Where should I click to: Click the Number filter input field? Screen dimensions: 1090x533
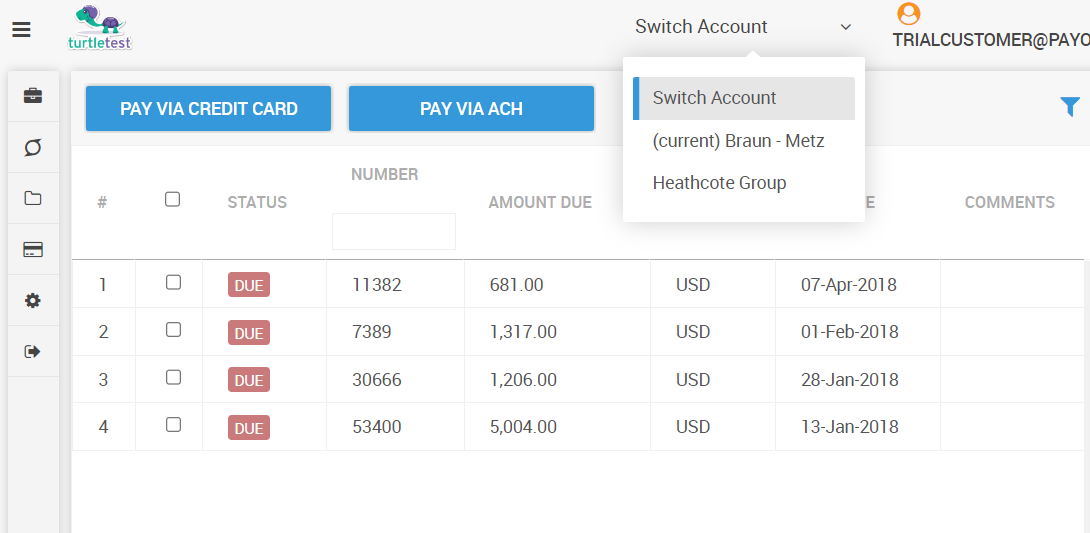[393, 231]
